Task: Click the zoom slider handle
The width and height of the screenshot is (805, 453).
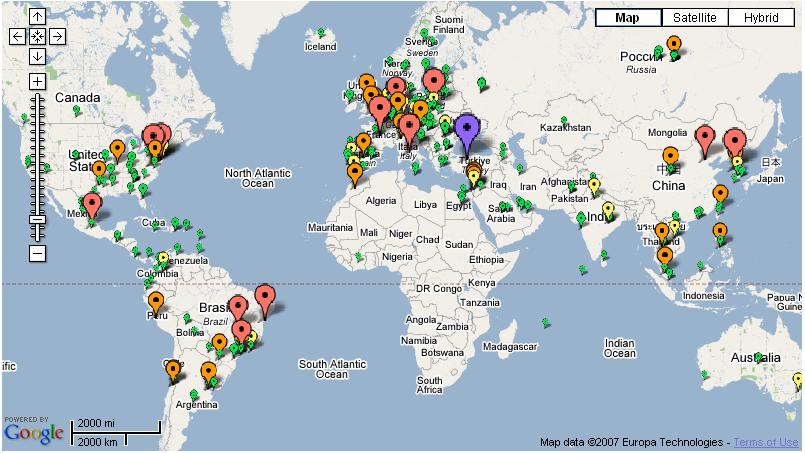Action: (37, 218)
